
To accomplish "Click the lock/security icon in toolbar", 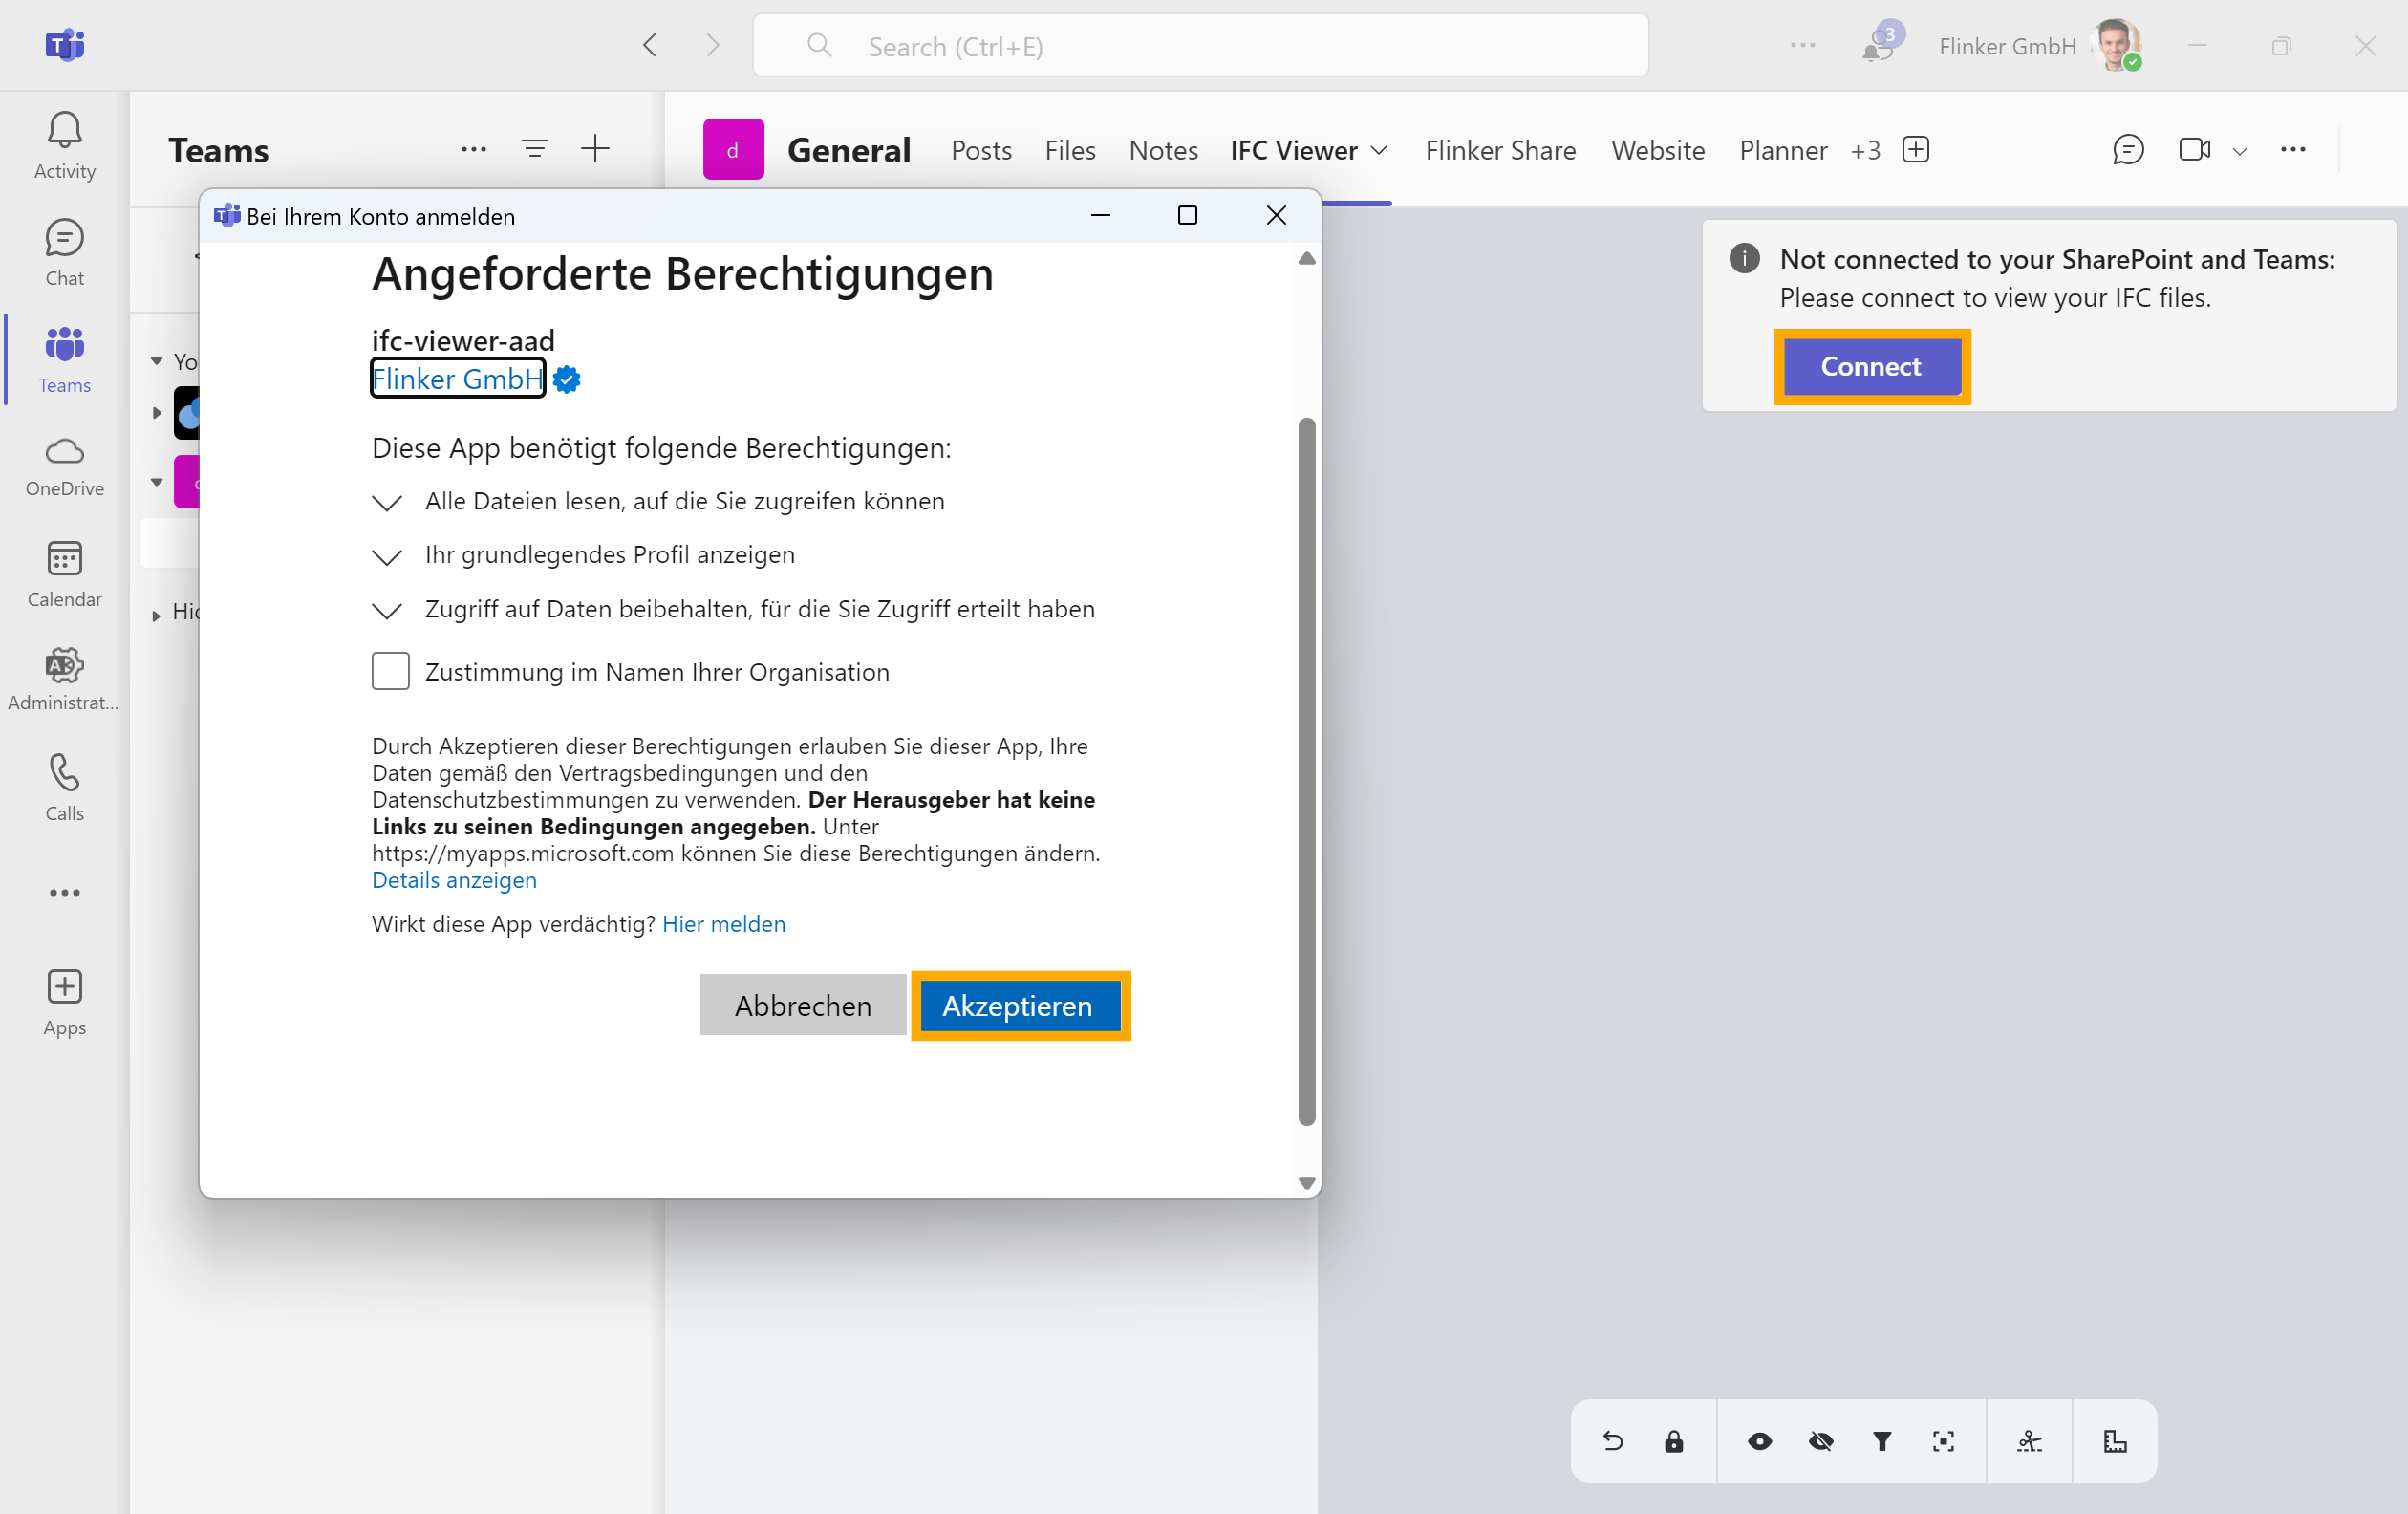I will click(1672, 1442).
